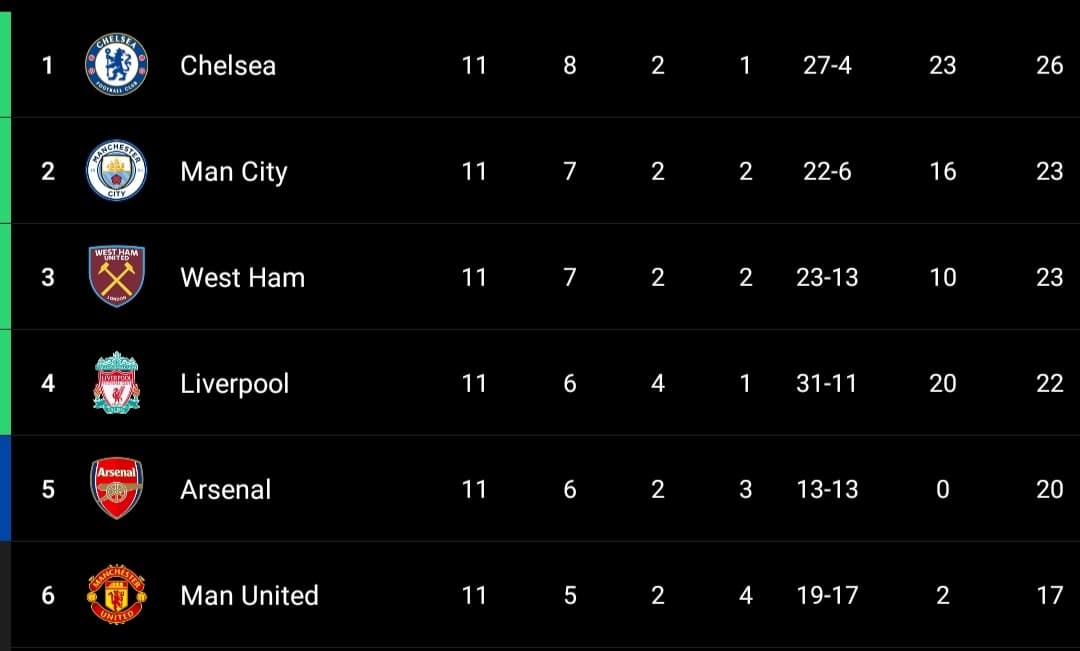This screenshot has height=651, width=1080.
Task: Click Liverpool's 31-11 goals record
Action: click(827, 384)
